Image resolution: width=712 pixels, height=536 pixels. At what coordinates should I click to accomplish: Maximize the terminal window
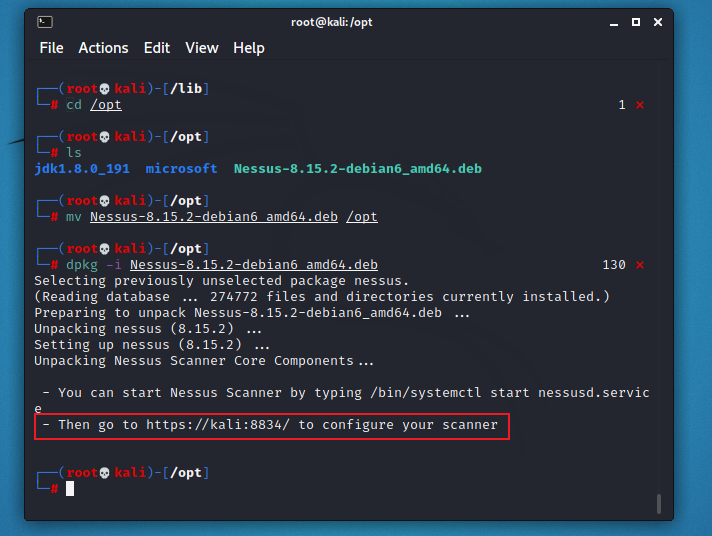[636, 22]
